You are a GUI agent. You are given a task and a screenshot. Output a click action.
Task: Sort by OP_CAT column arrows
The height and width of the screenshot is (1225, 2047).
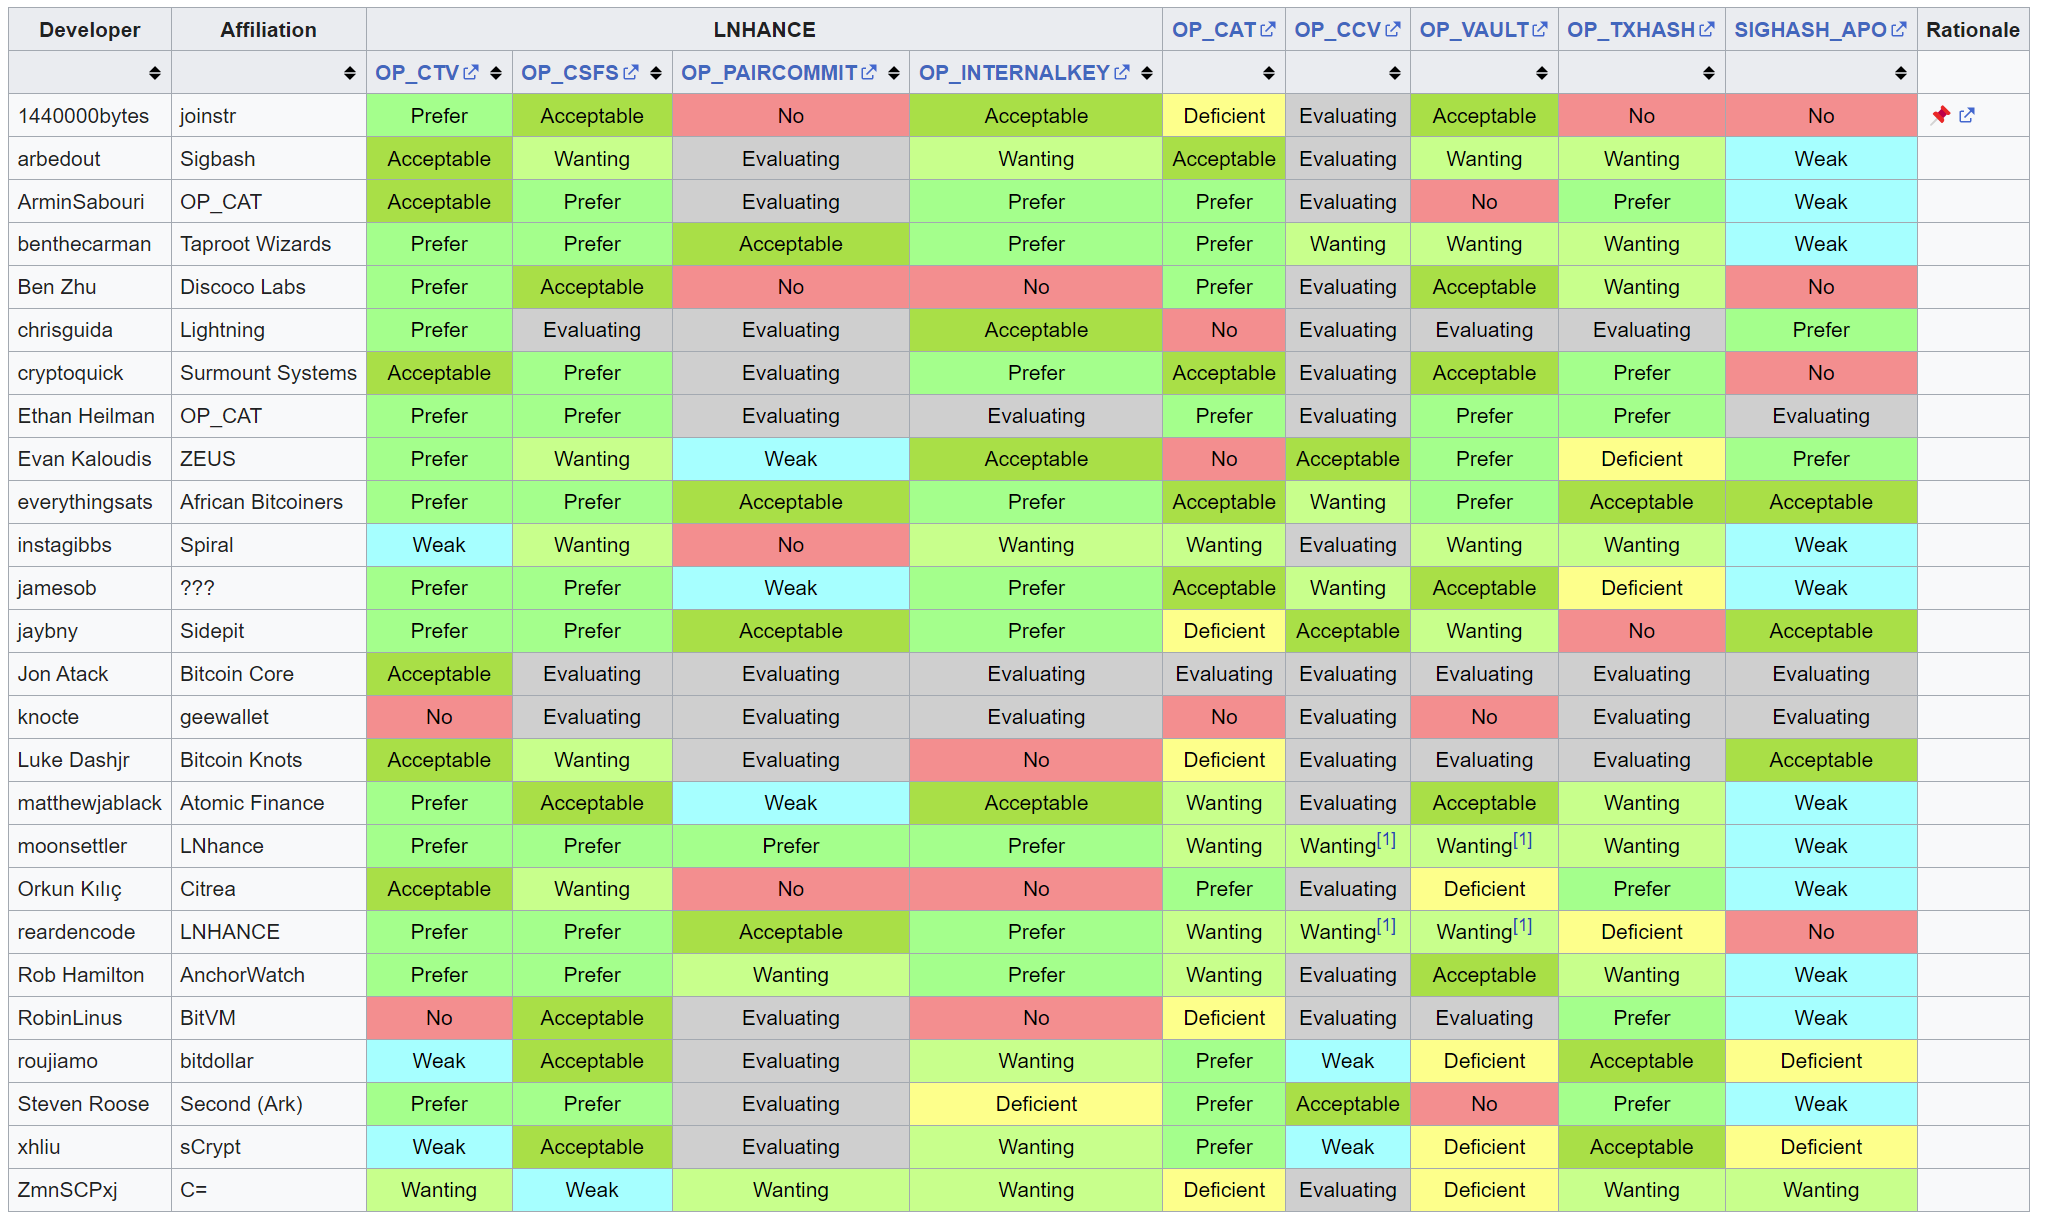(1269, 73)
